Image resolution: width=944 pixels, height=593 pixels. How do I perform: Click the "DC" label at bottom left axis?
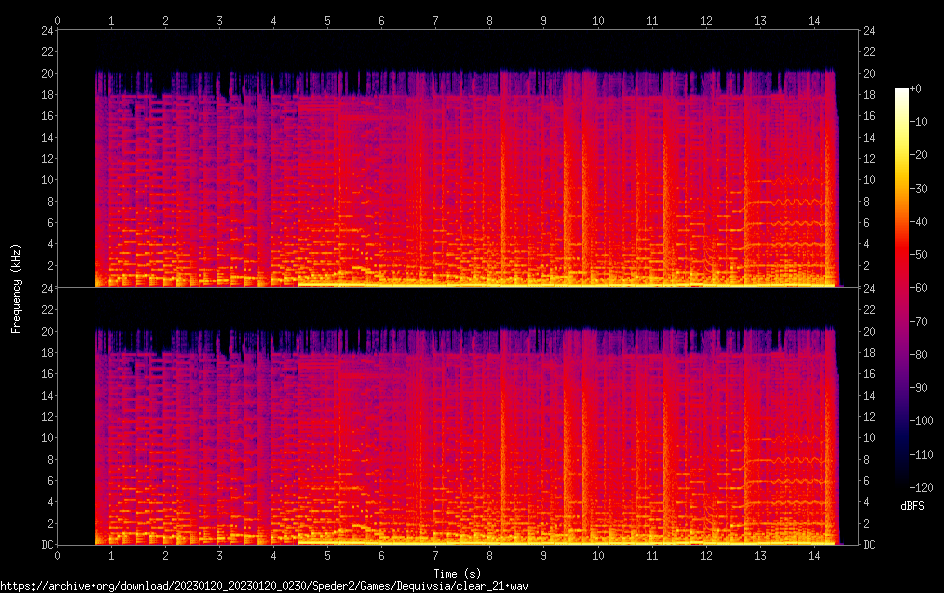coord(46,545)
